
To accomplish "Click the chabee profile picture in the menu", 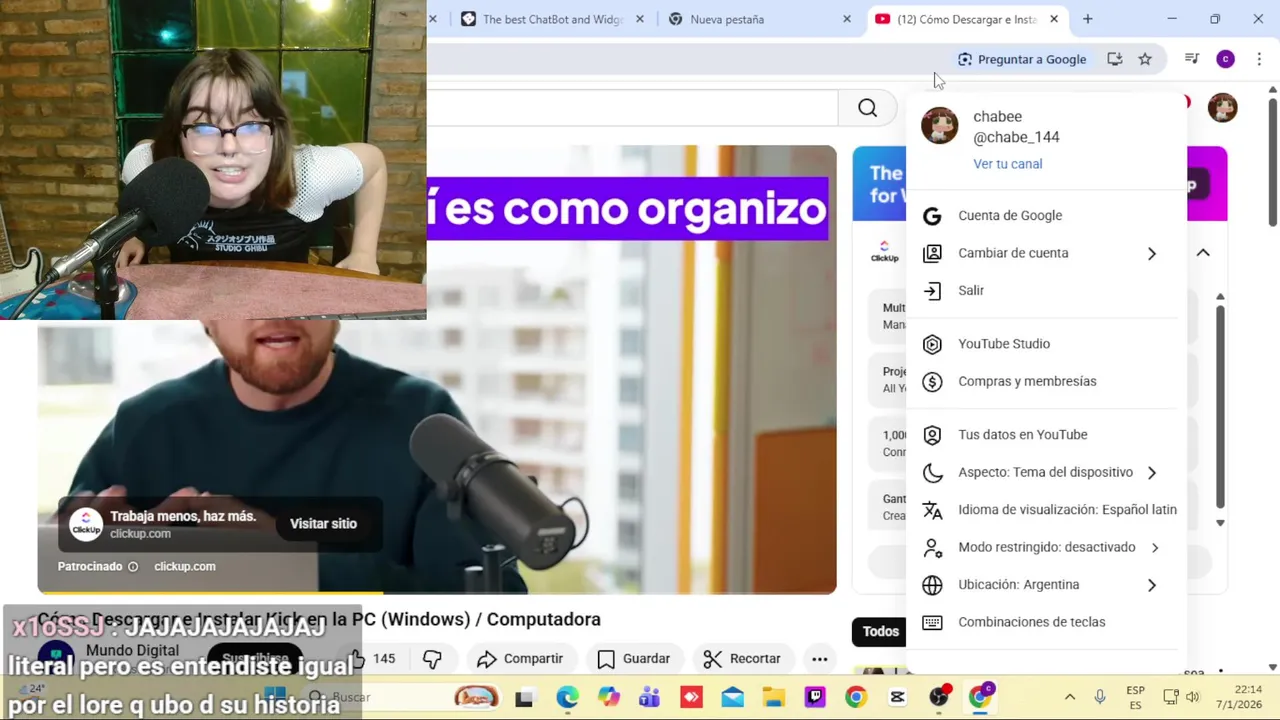I will 939,126.
